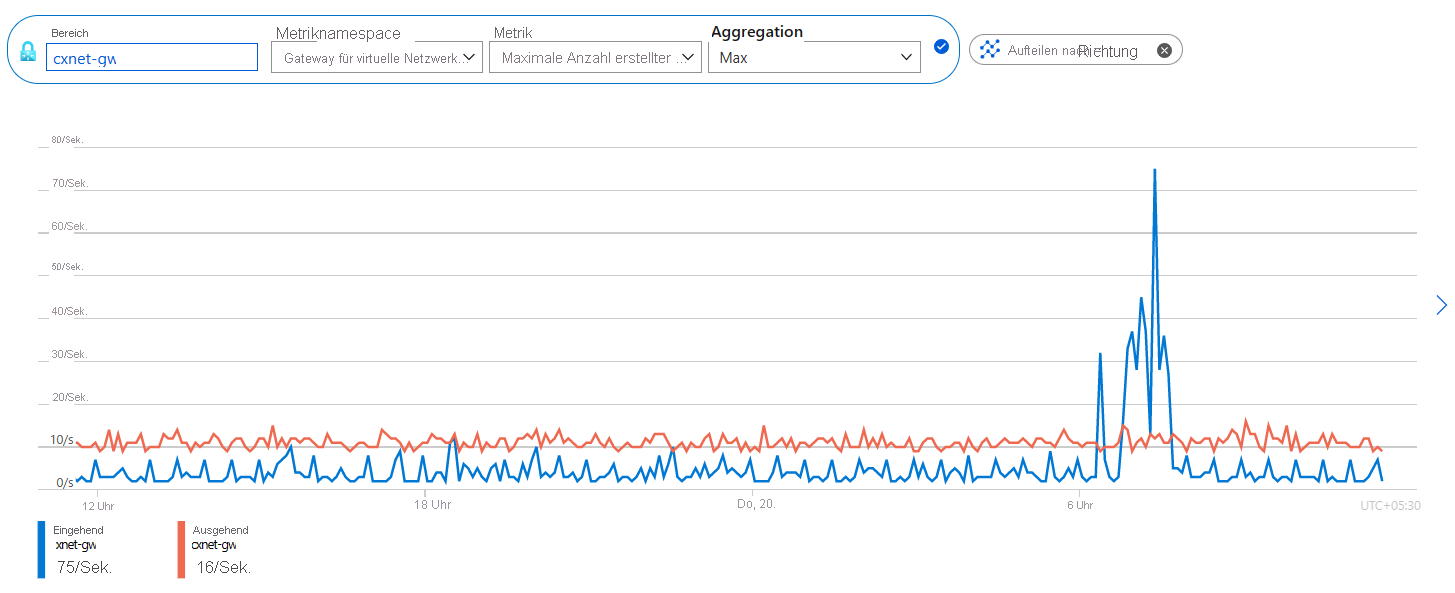Select the Eingehend legend entry label
This screenshot has height=593, width=1455.
pyautogui.click(x=78, y=530)
